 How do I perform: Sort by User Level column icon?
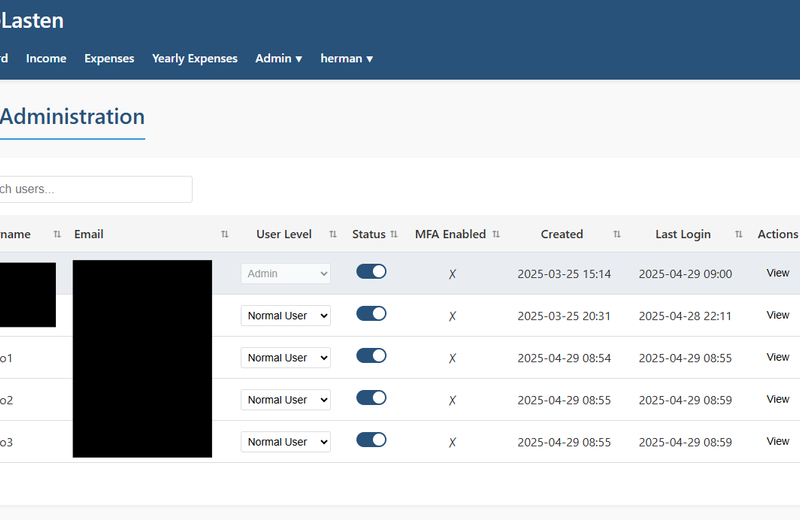click(x=333, y=234)
